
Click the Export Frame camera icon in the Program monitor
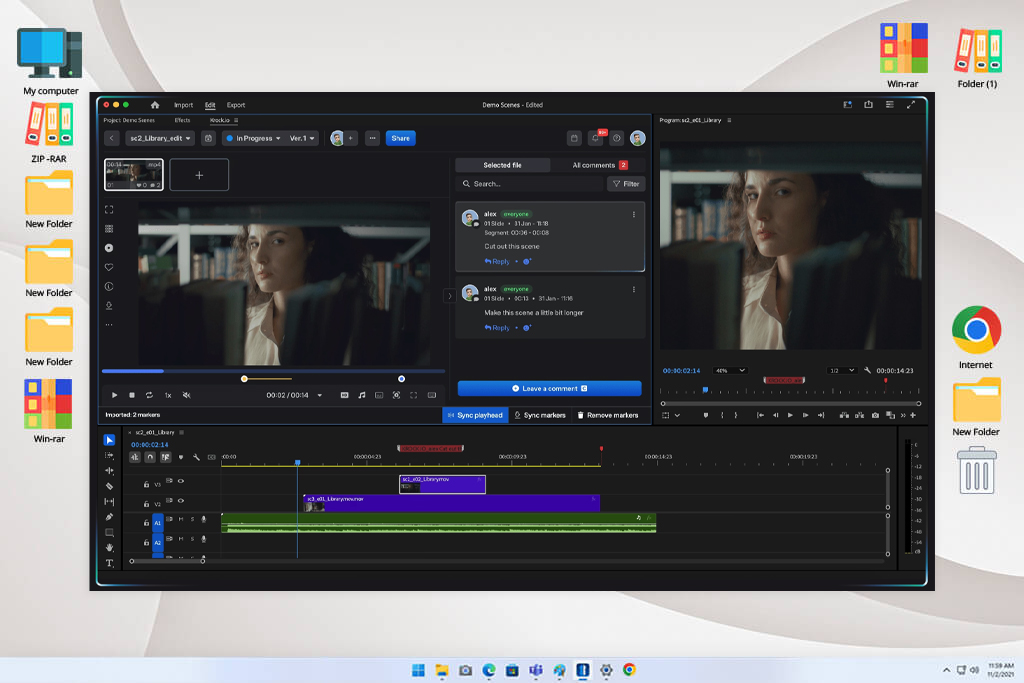(x=875, y=415)
